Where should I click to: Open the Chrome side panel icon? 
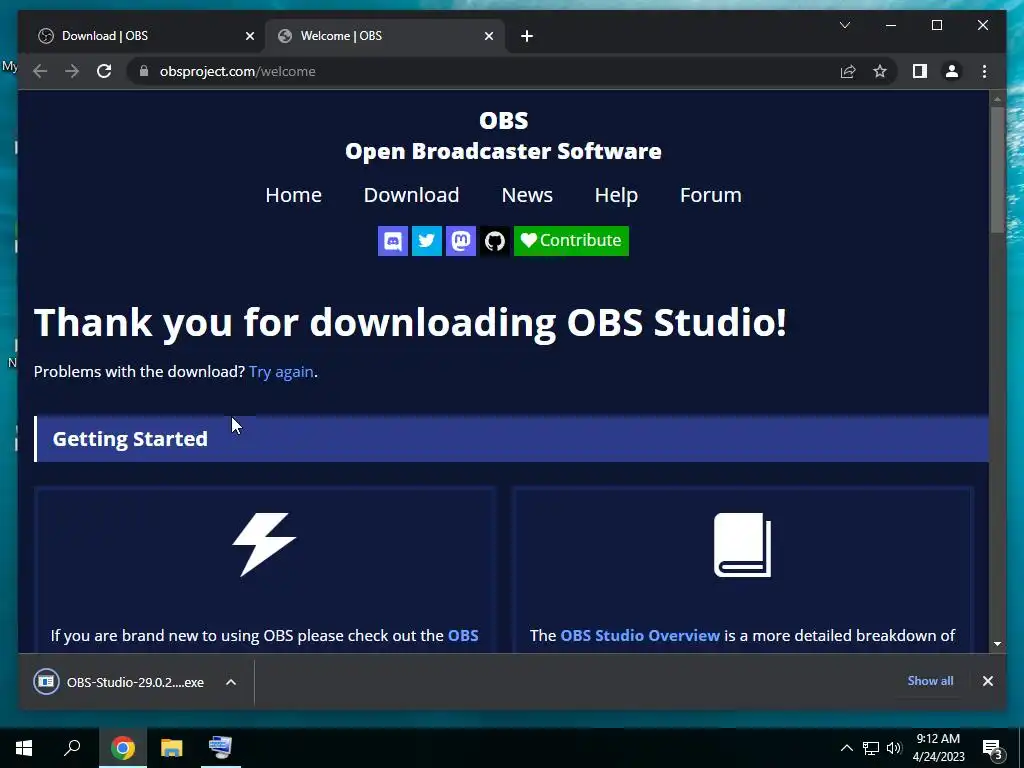[x=920, y=71]
